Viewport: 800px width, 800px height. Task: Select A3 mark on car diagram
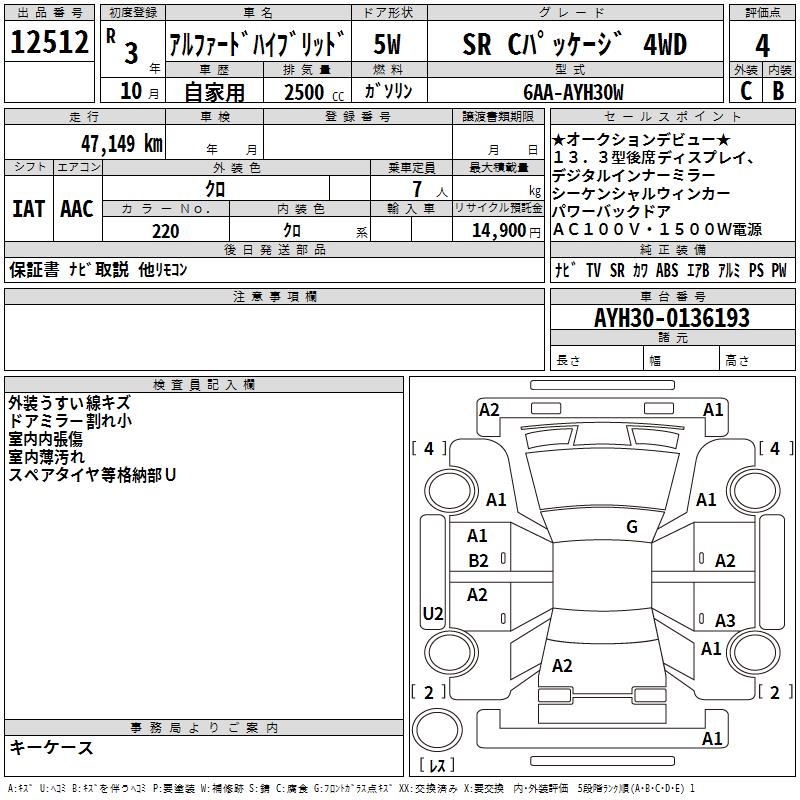tap(725, 620)
